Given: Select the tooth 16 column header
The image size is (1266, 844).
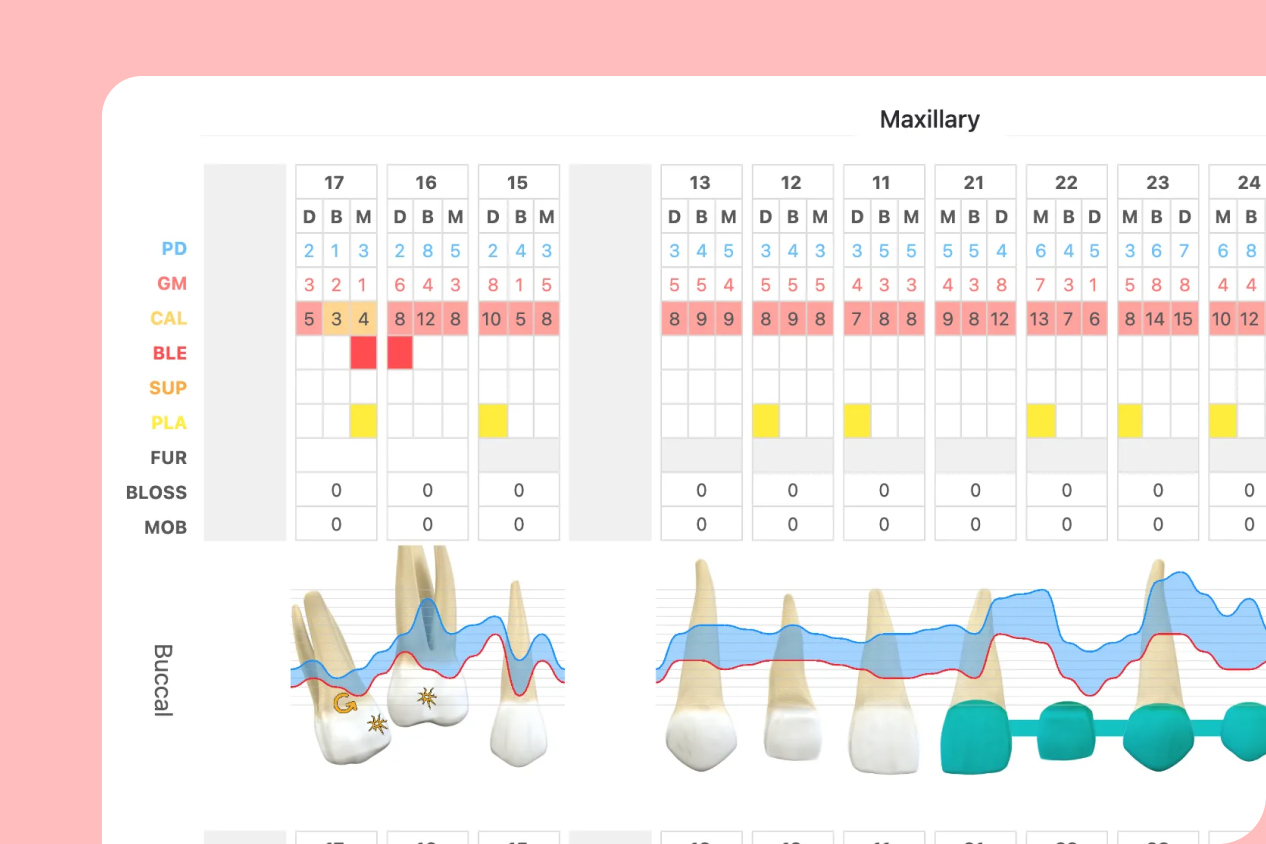Looking at the screenshot, I should (x=426, y=183).
